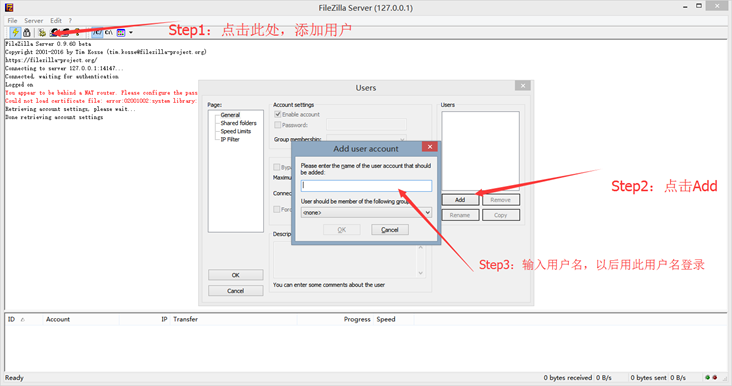Click the Add button under Users list
Image resolution: width=732 pixels, height=386 pixels.
tap(460, 200)
